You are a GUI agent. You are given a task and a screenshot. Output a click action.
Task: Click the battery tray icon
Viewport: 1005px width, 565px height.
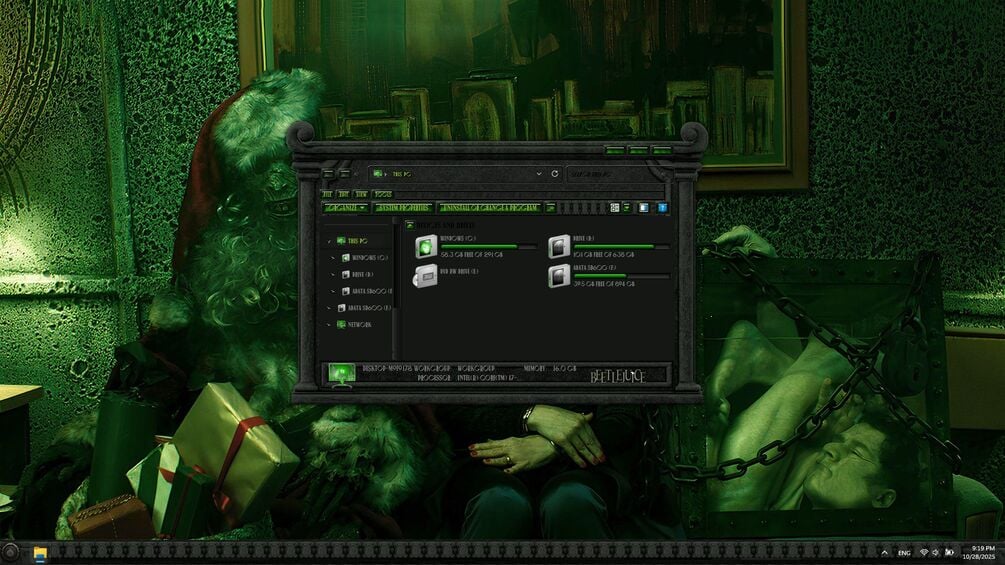tap(950, 552)
